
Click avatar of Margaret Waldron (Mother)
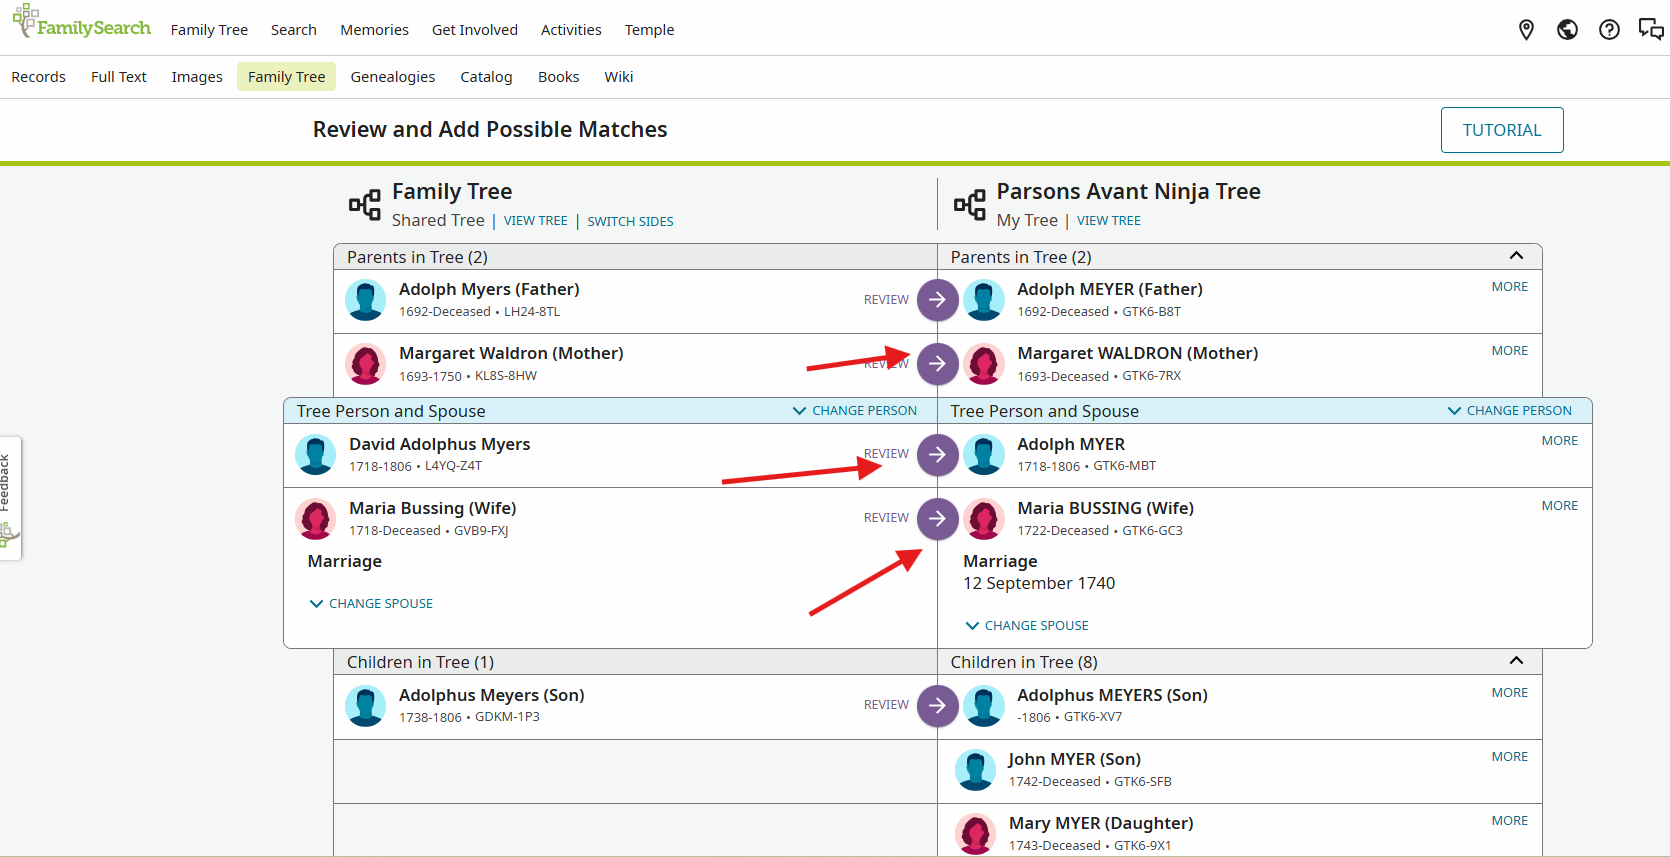[x=366, y=364]
